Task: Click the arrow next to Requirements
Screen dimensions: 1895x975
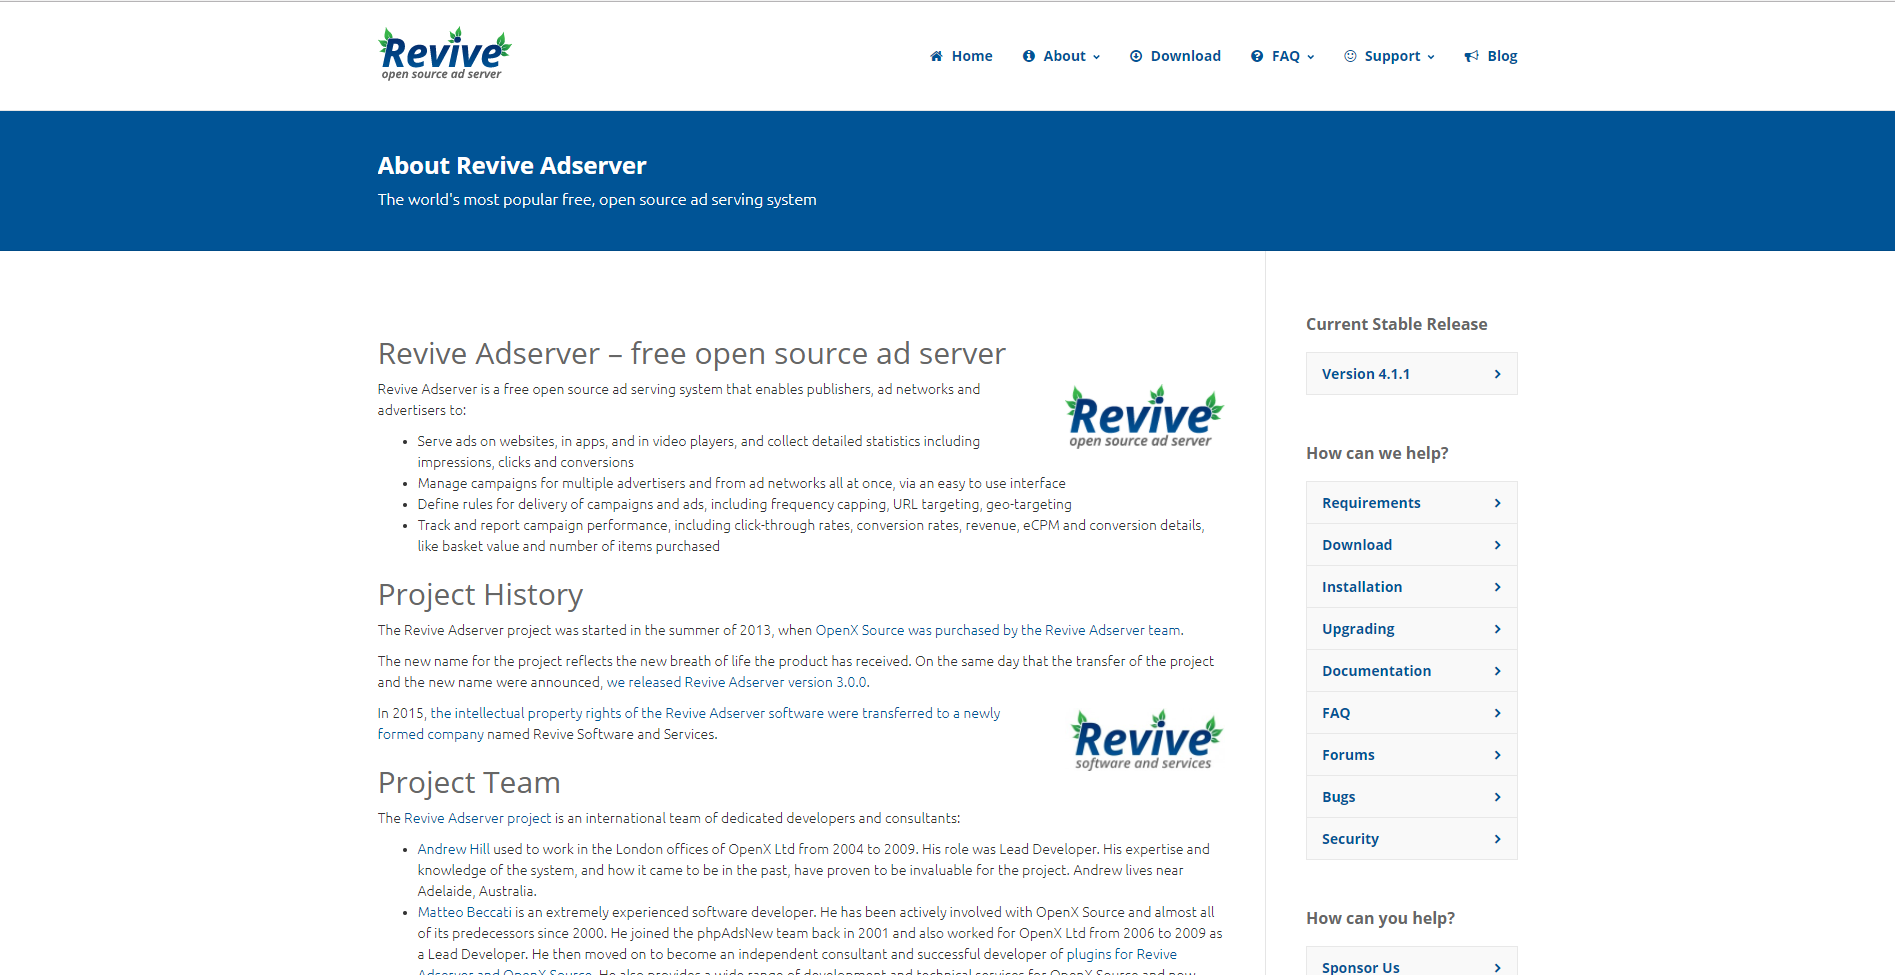Action: pos(1497,503)
